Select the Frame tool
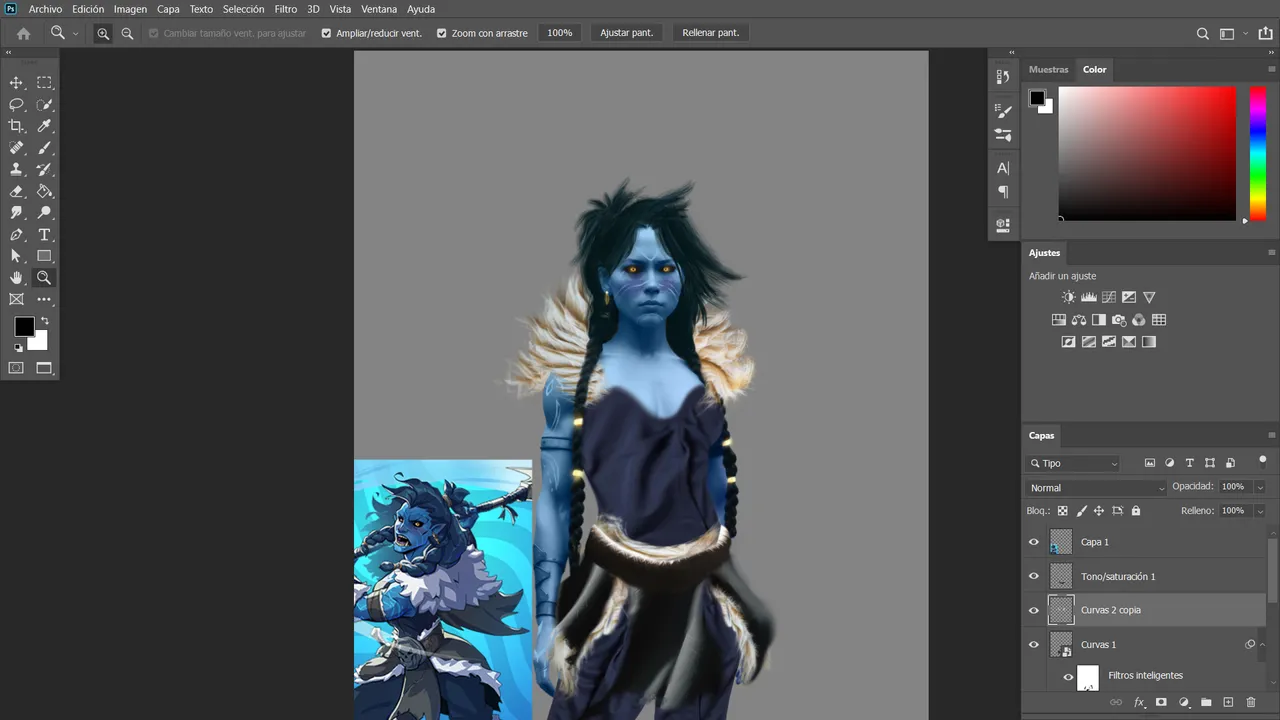Viewport: 1280px width, 720px height. (x=16, y=299)
